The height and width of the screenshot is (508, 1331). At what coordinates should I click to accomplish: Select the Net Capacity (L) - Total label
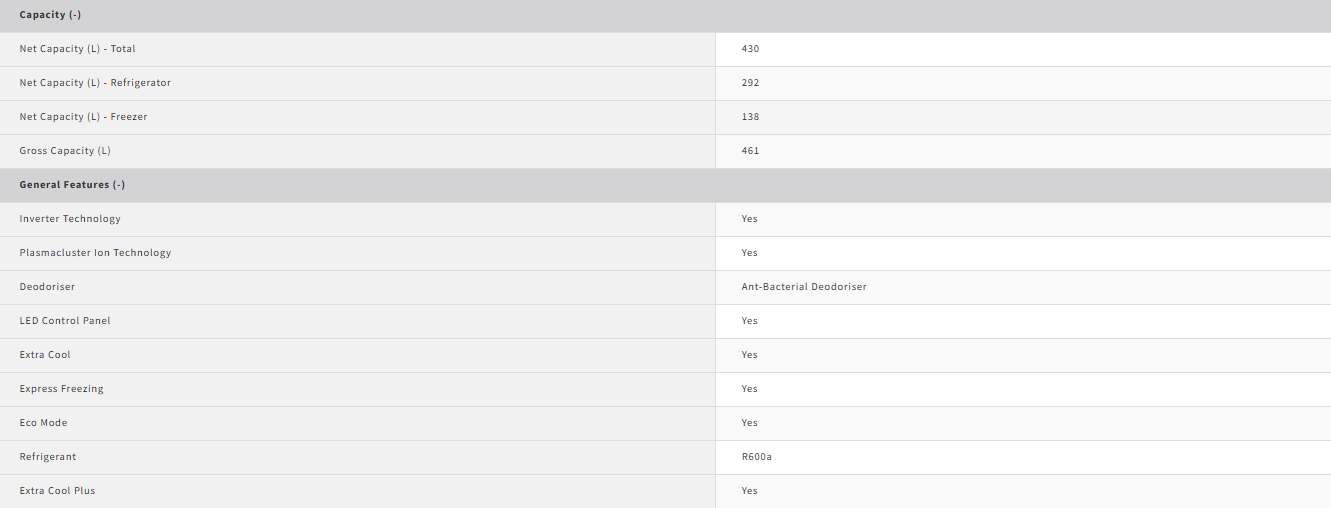coord(77,49)
